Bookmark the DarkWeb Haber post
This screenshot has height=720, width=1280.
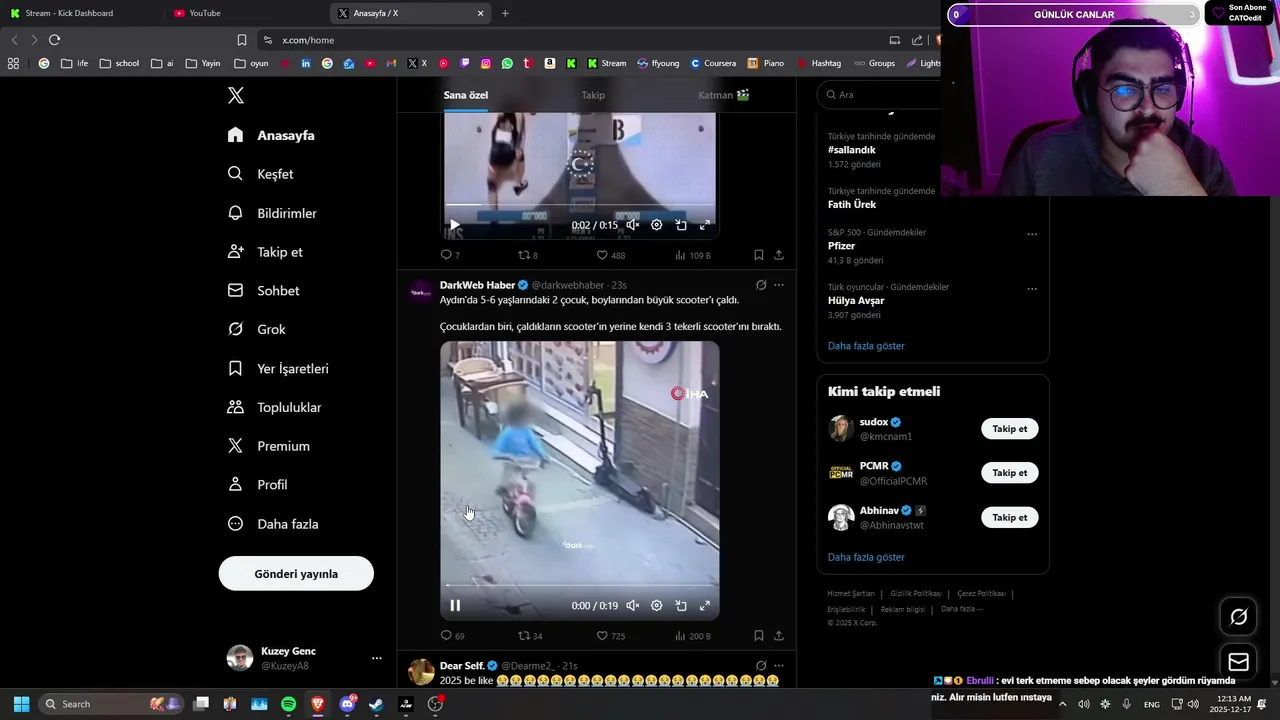pyautogui.click(x=758, y=636)
